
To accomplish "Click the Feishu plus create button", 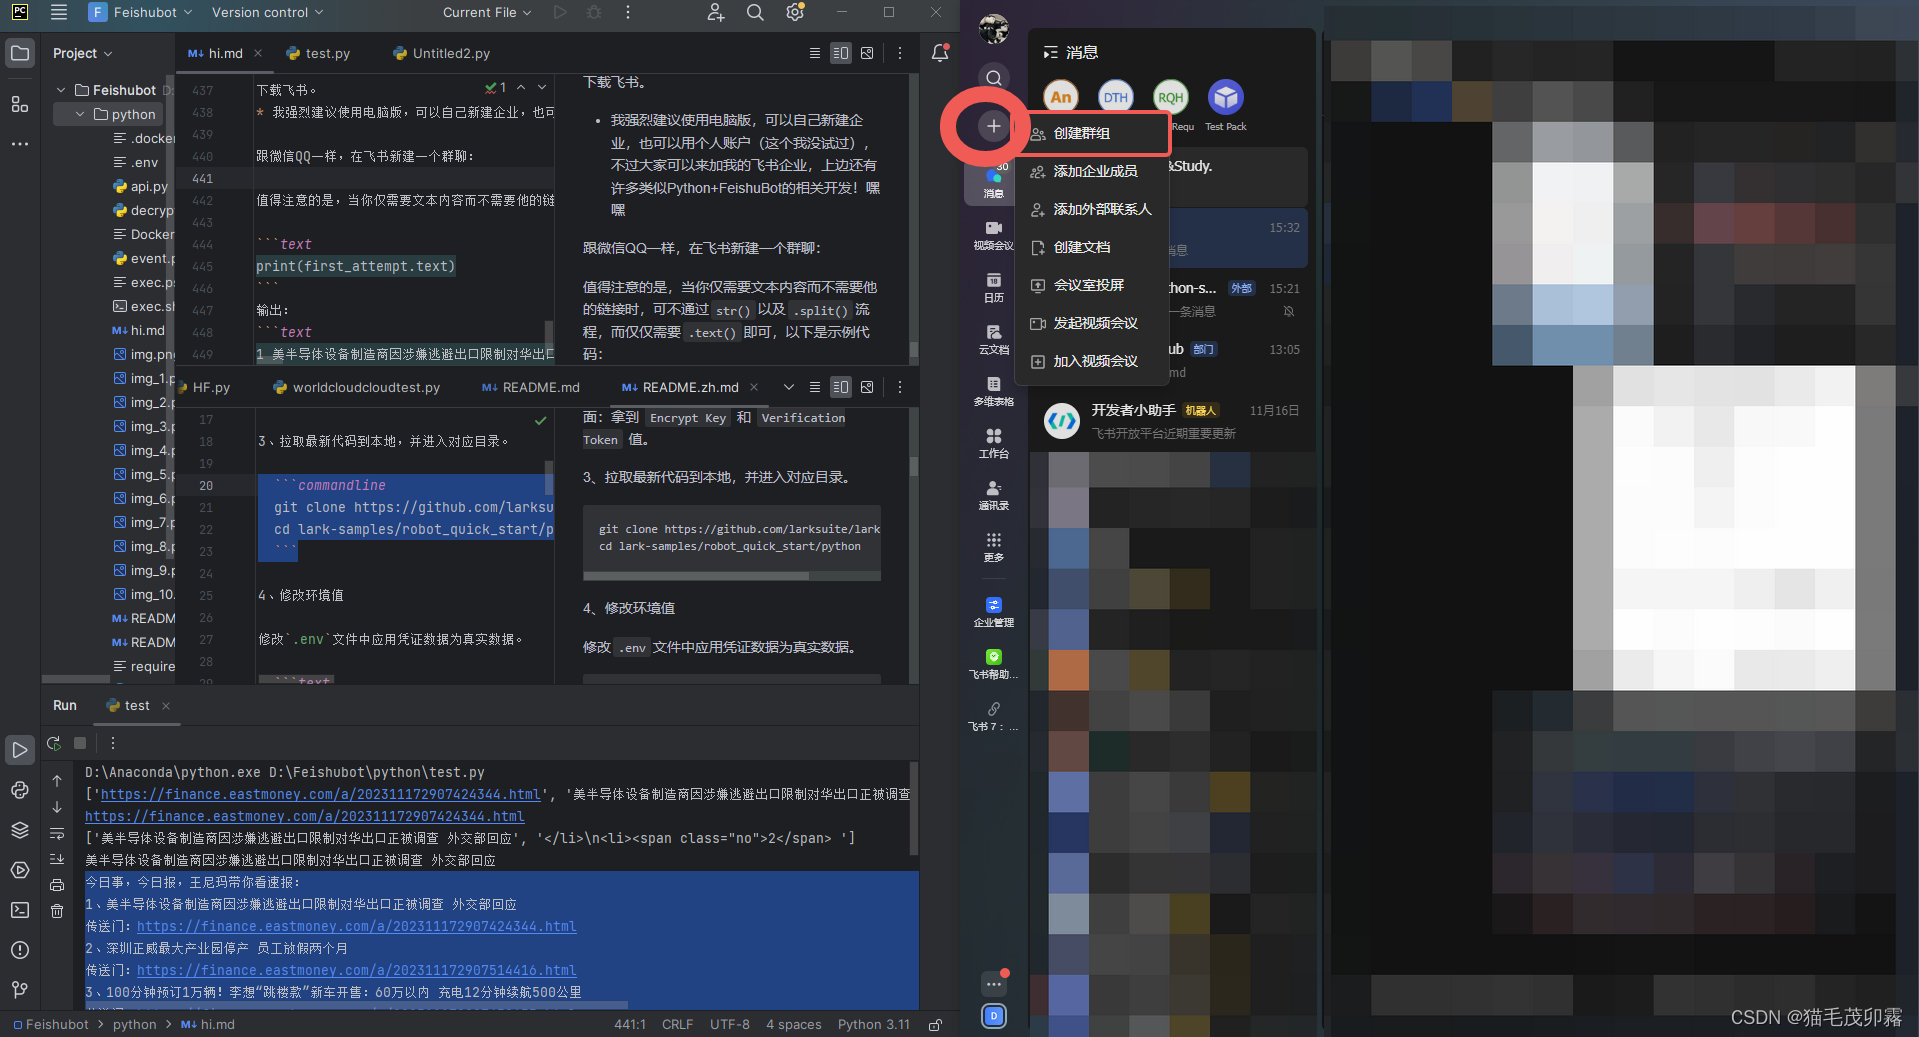I will tap(993, 126).
